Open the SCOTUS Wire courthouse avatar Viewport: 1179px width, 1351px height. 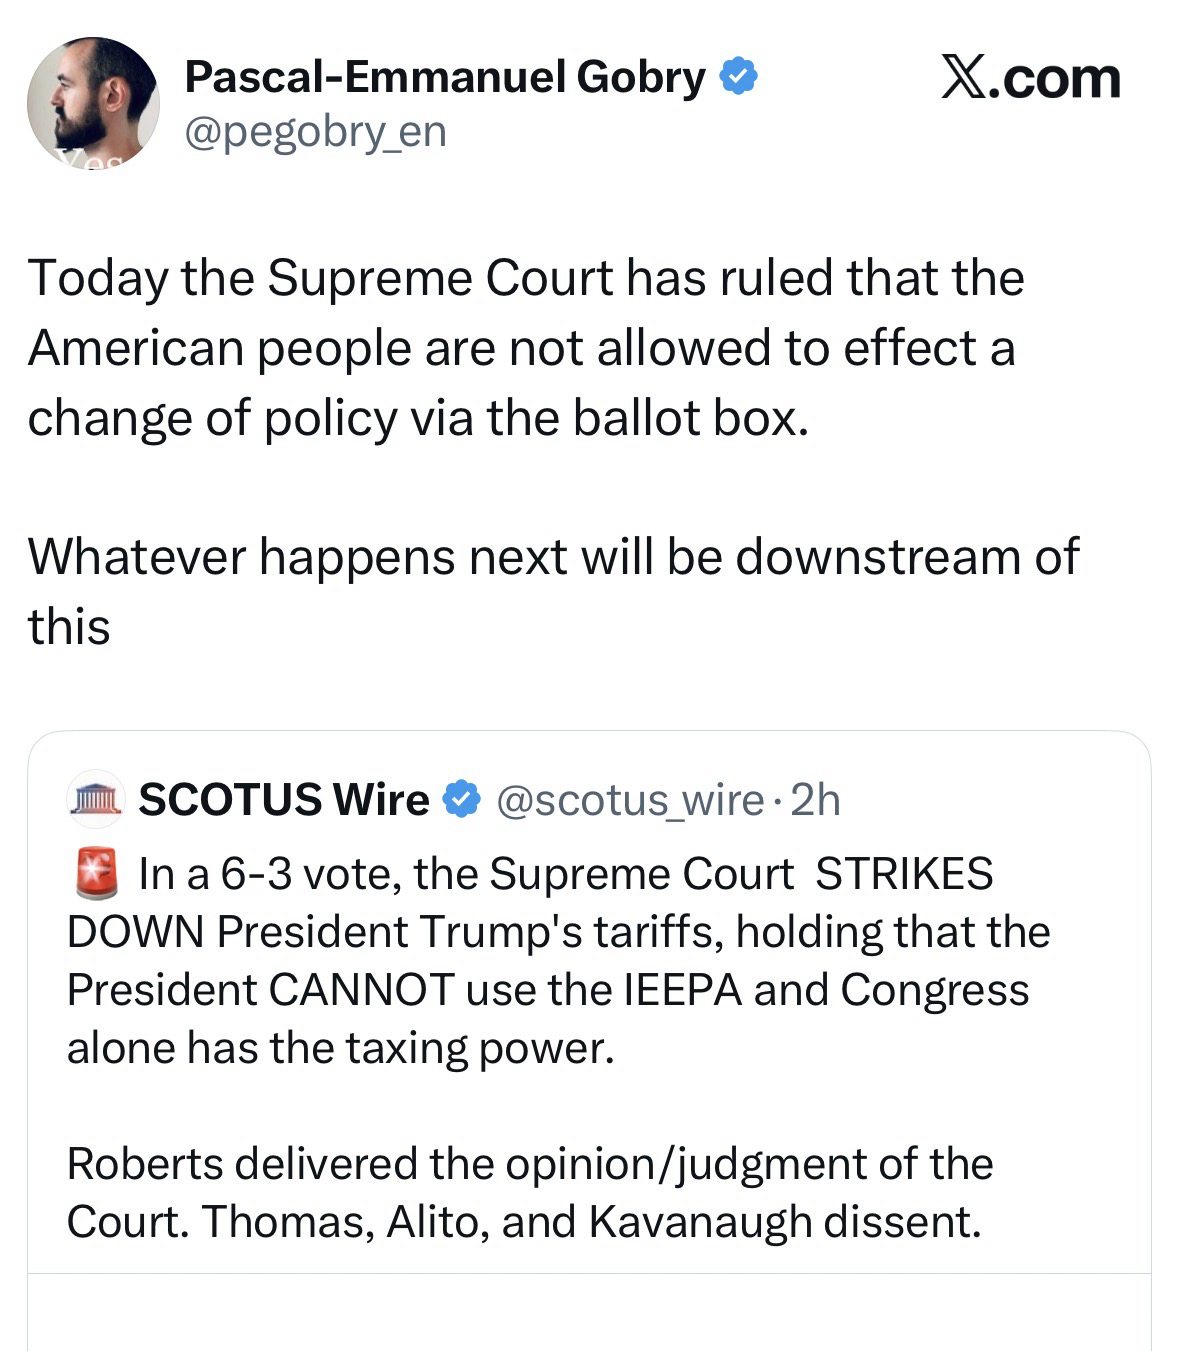94,799
